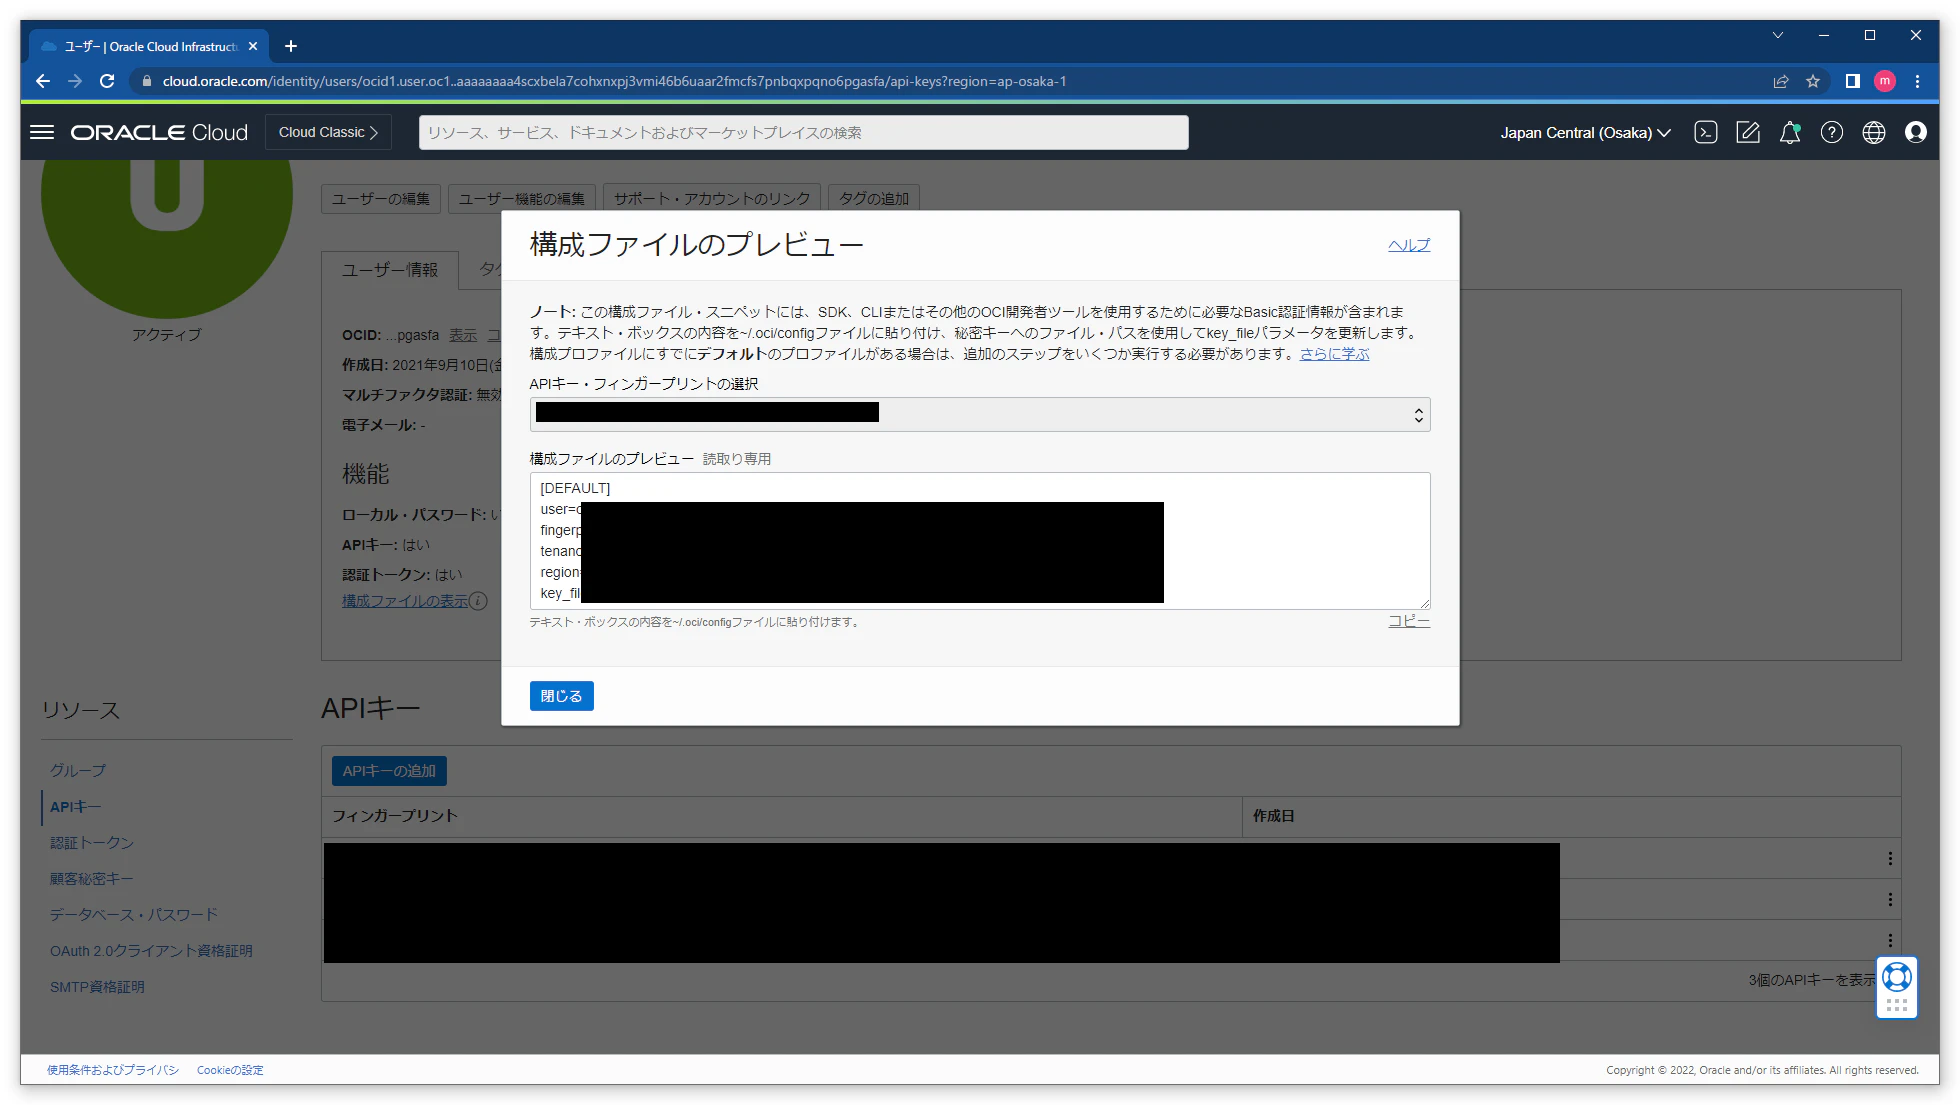1960x1105 pixels.
Task: Select グループ in resources list
Action: [78, 771]
